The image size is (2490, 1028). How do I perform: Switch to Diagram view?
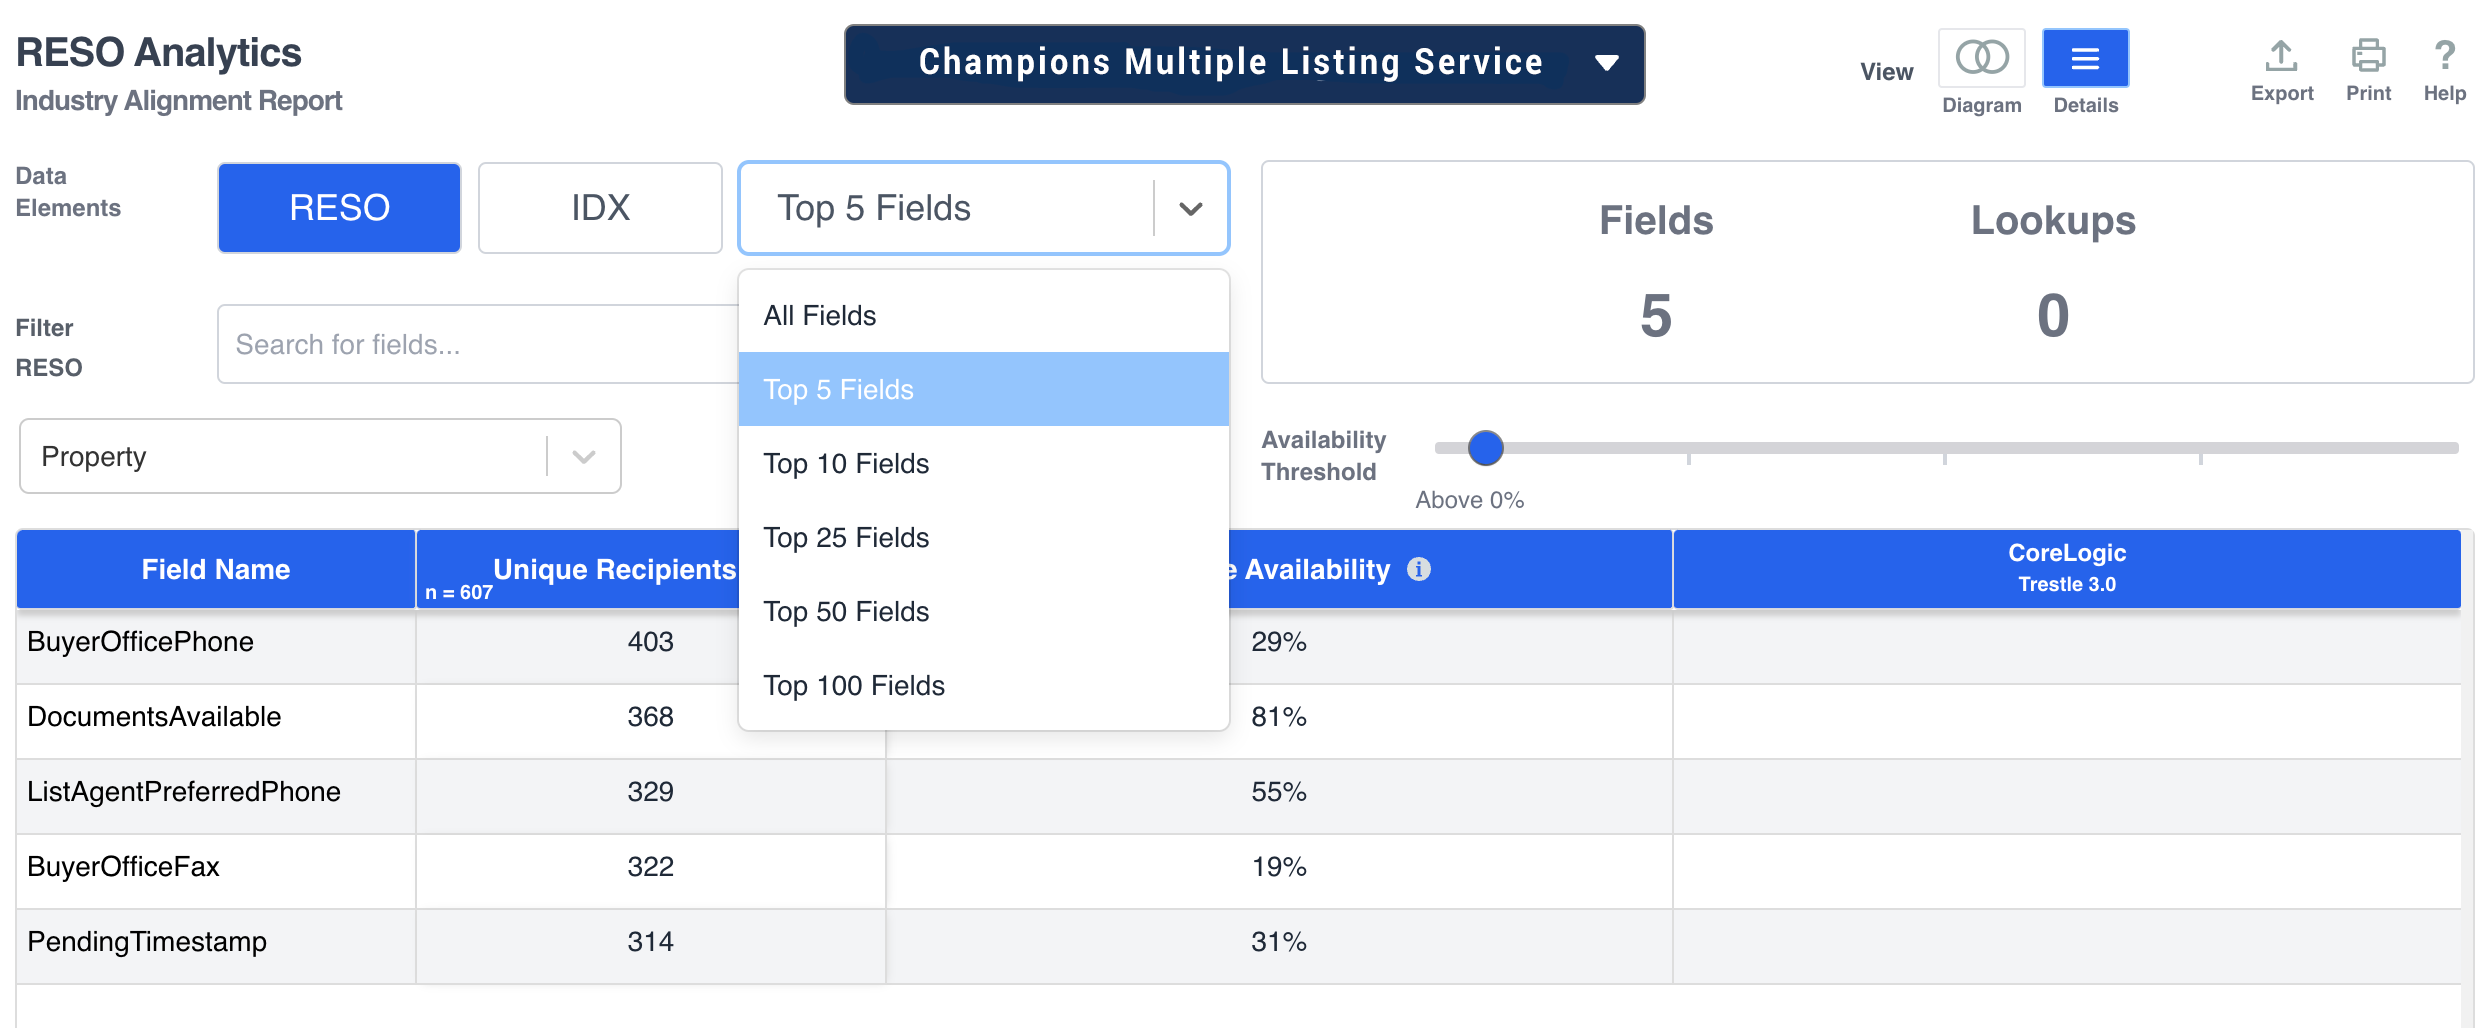click(1981, 58)
